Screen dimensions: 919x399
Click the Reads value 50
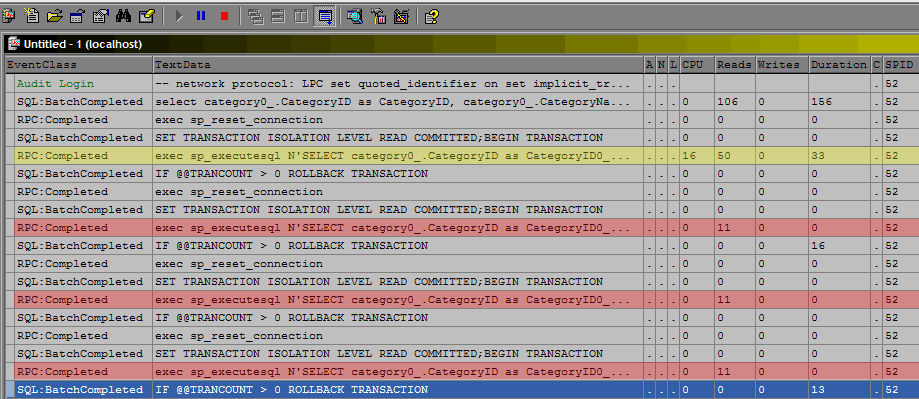(724, 156)
